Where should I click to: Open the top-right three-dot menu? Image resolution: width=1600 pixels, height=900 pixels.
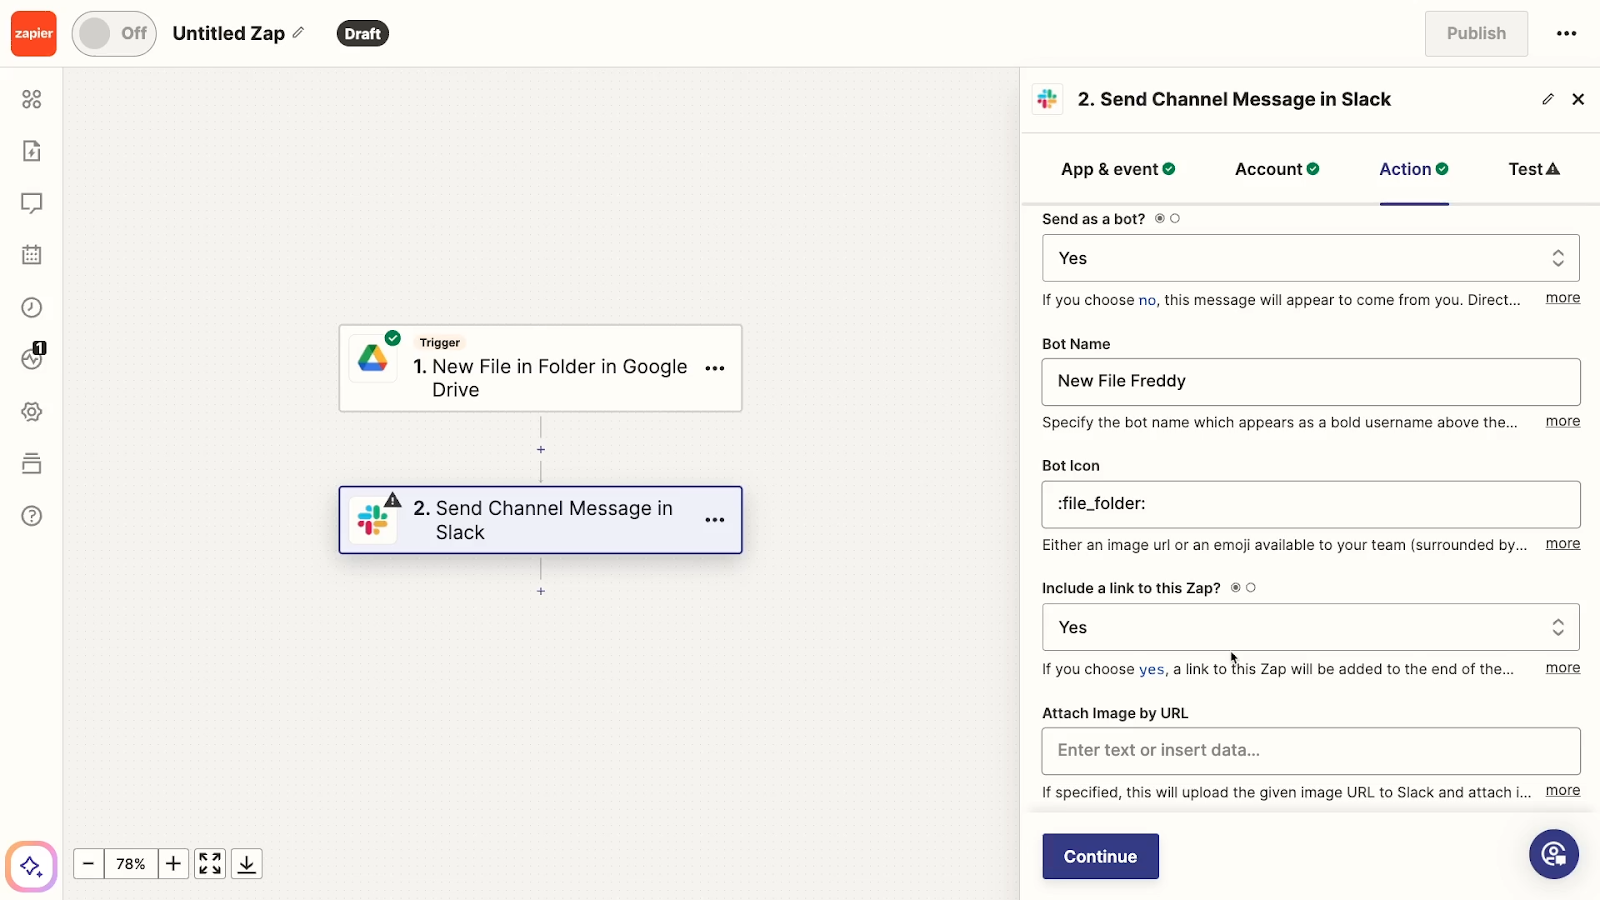point(1566,34)
